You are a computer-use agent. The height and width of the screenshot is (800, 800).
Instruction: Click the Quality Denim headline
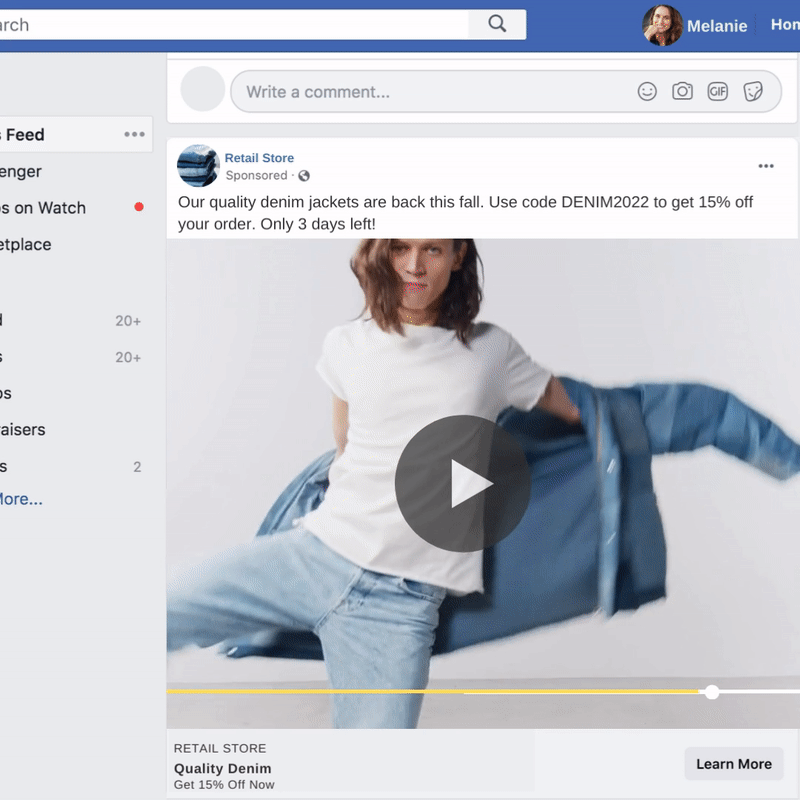coord(222,768)
